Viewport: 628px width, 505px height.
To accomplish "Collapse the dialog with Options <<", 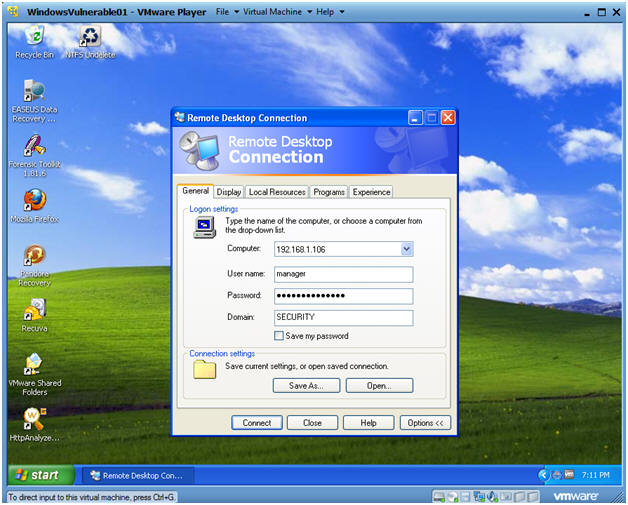I will [425, 423].
